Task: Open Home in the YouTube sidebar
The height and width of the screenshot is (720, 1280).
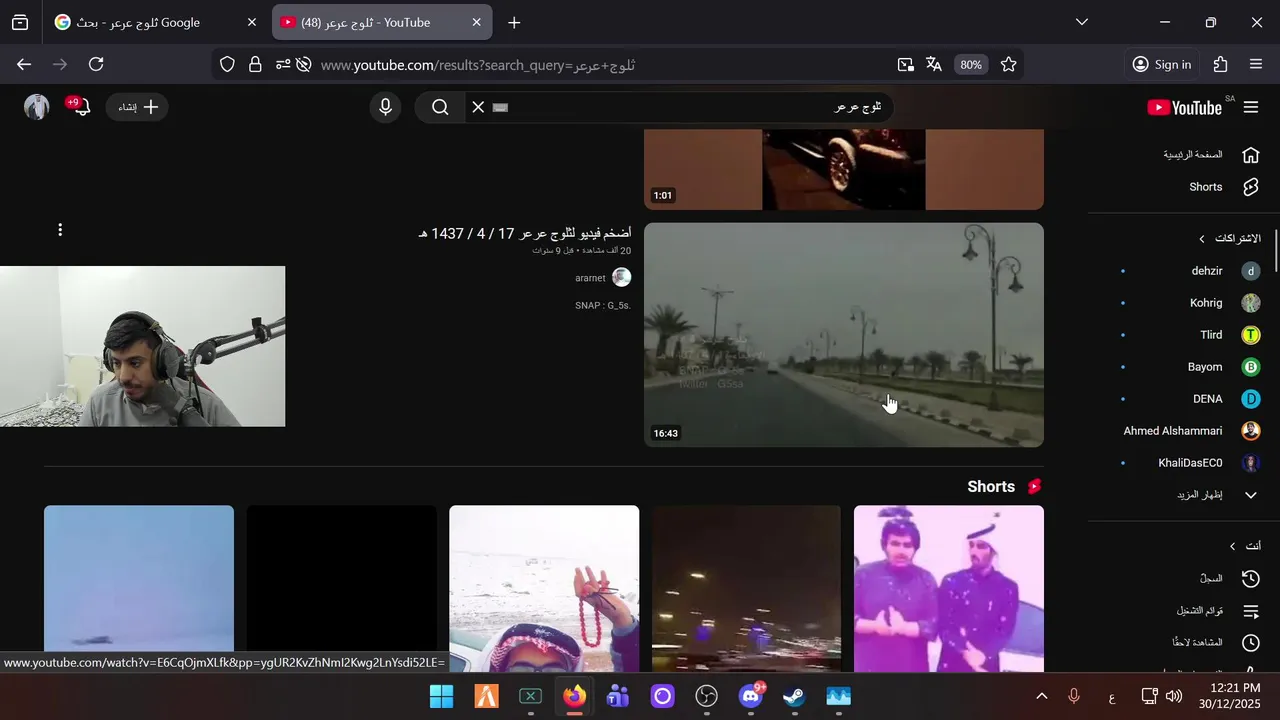Action: pyautogui.click(x=1212, y=155)
